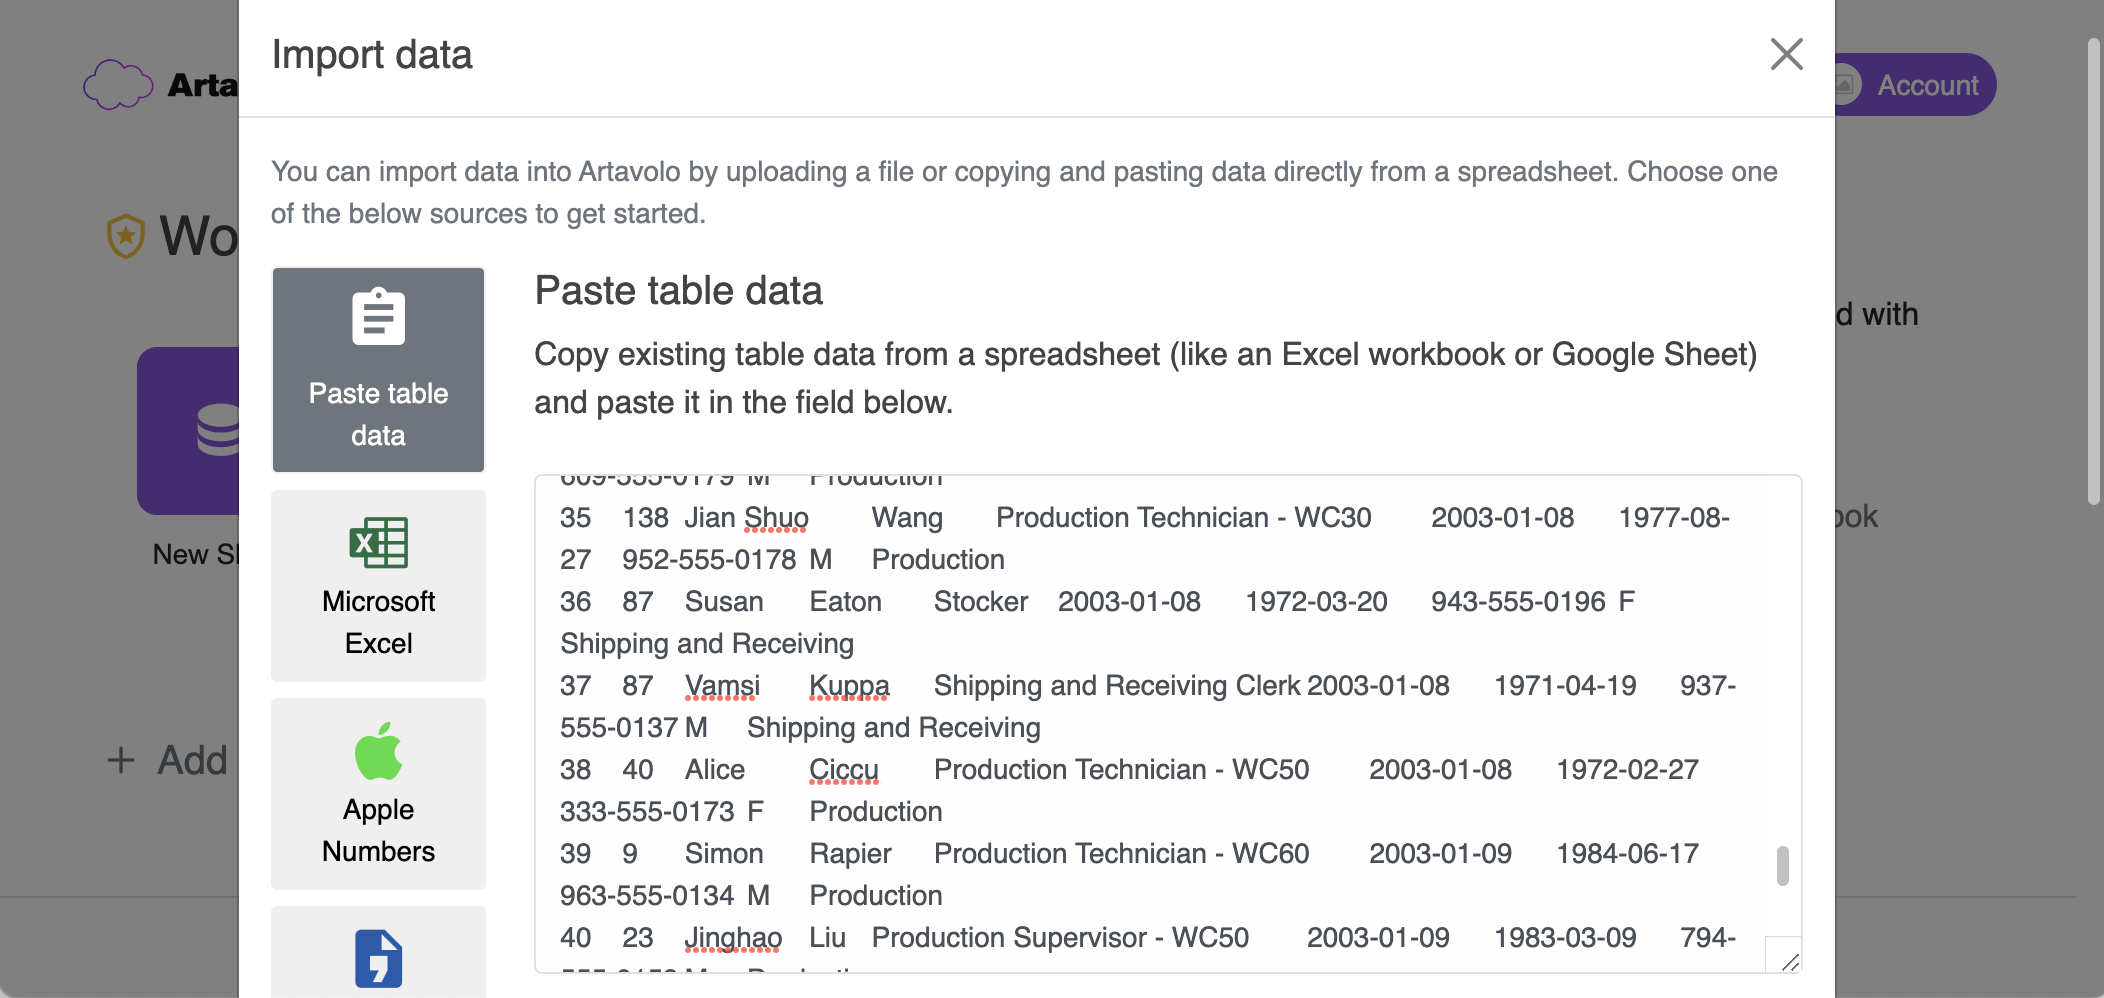Click the blue document file icon
This screenshot has height=998, width=2104.
click(378, 958)
